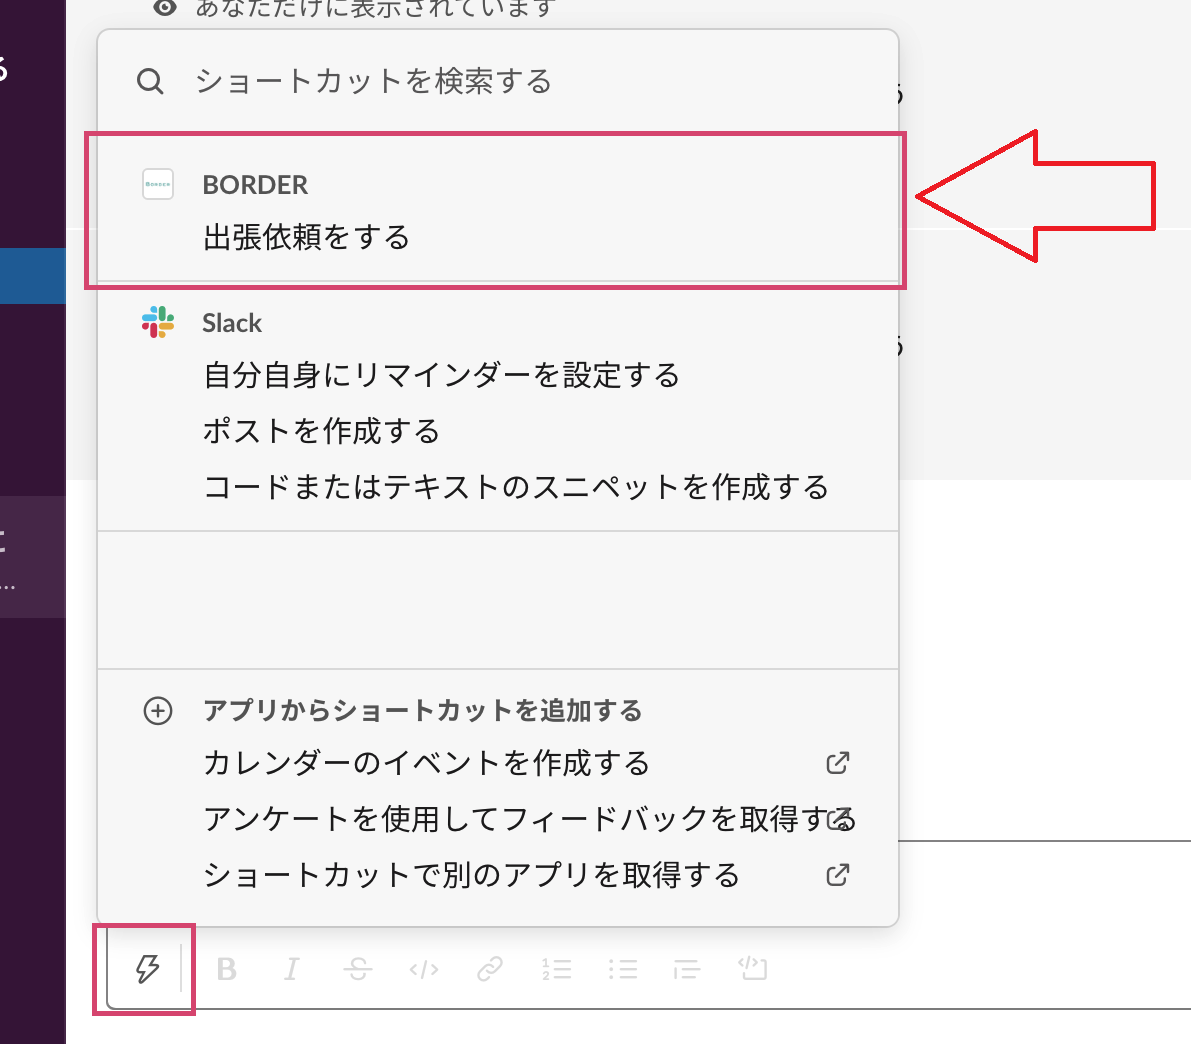Toggle bold formatting
Image resolution: width=1191 pixels, height=1044 pixels.
(x=226, y=970)
